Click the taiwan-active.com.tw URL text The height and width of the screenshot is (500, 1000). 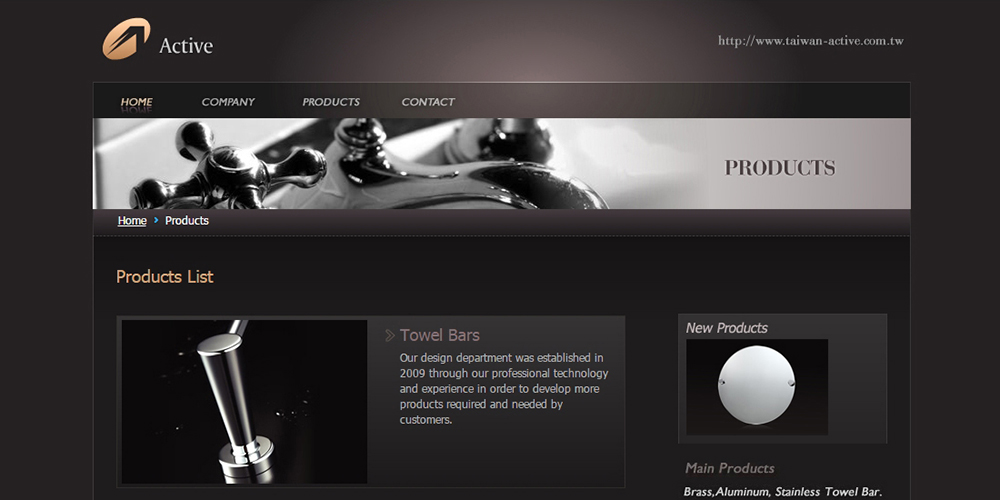click(811, 41)
